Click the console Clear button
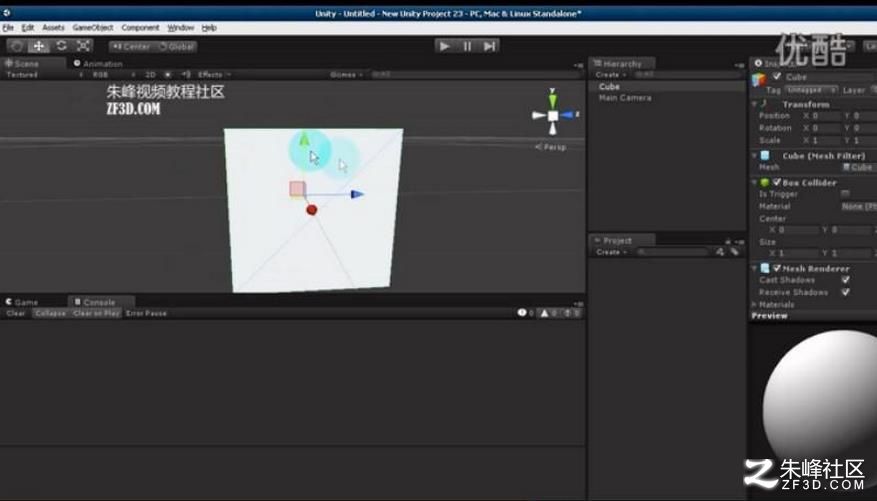877x501 pixels. point(16,313)
